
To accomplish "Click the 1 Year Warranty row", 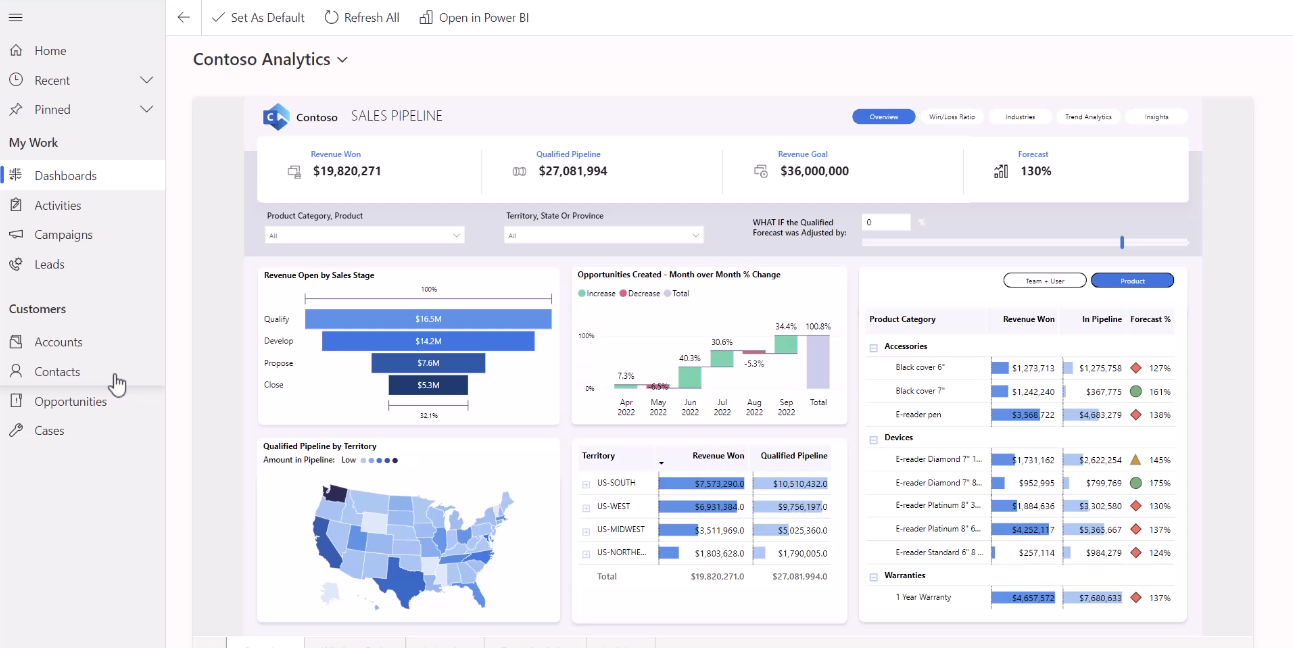I will pos(1020,598).
